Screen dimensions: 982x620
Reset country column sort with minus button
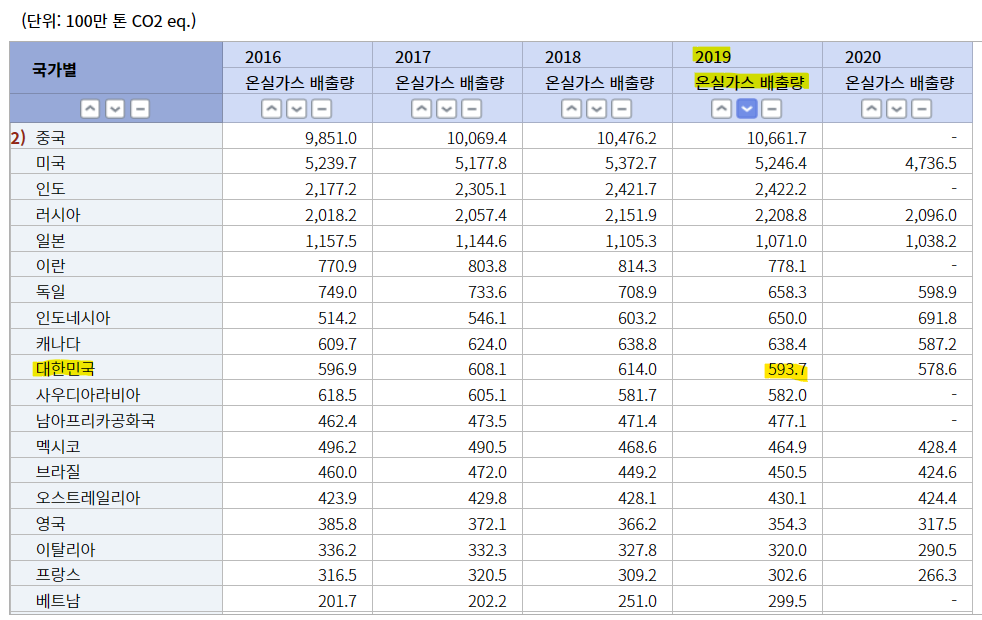140,109
